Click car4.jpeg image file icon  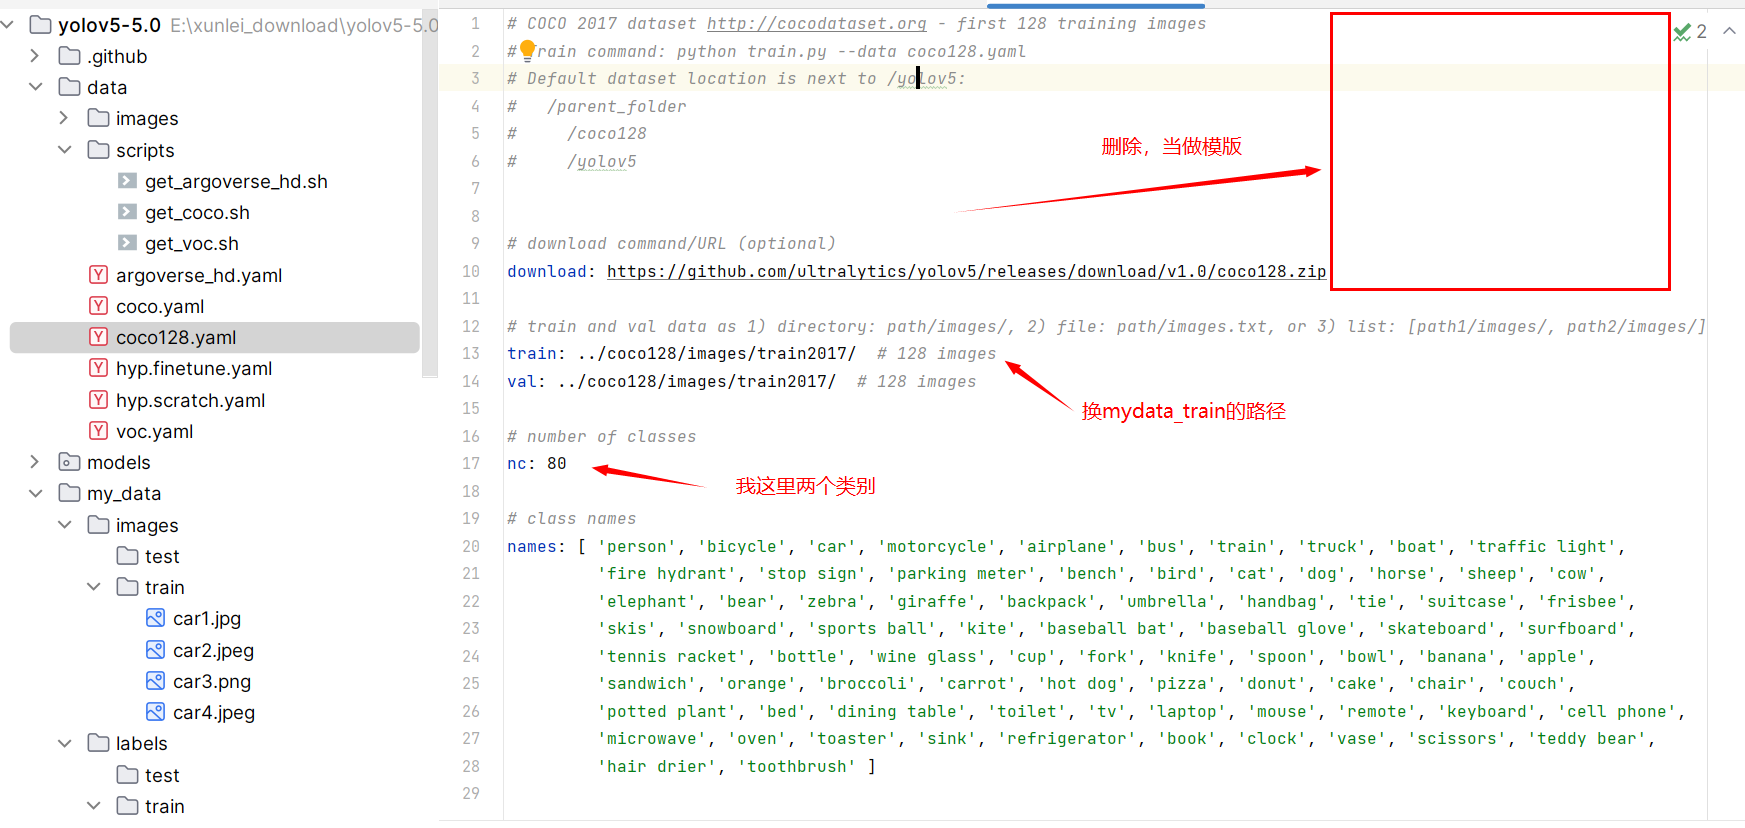[155, 712]
